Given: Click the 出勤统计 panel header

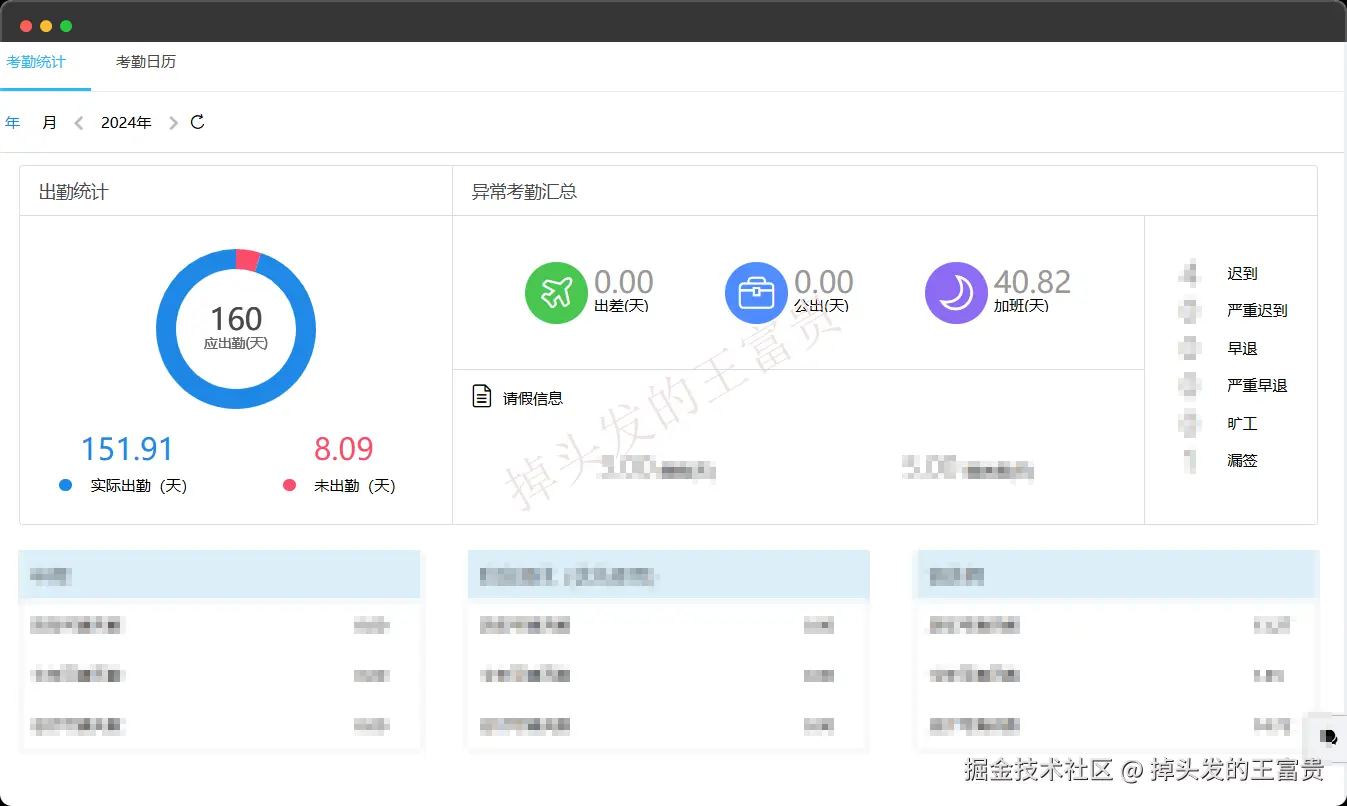Looking at the screenshot, I should click(236, 191).
